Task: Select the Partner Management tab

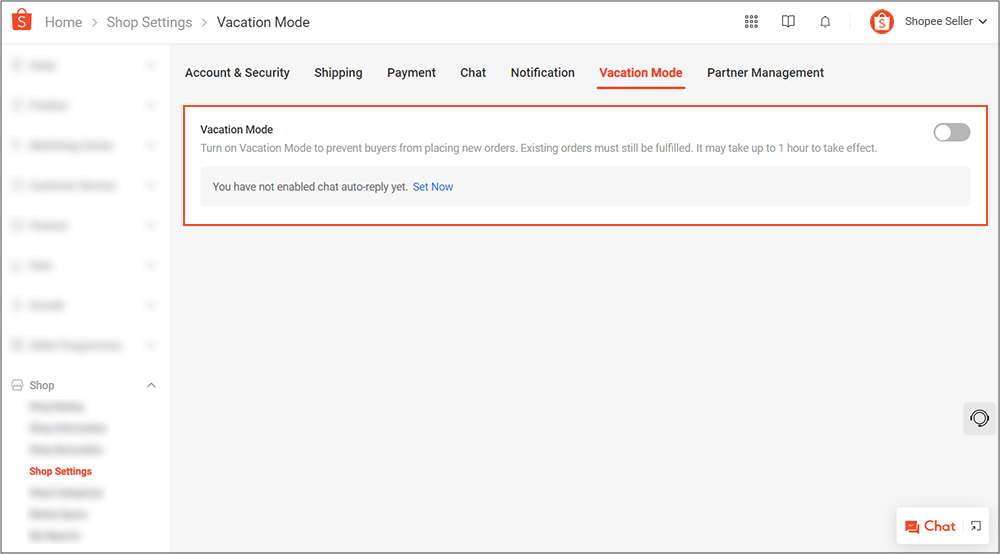Action: pos(765,73)
